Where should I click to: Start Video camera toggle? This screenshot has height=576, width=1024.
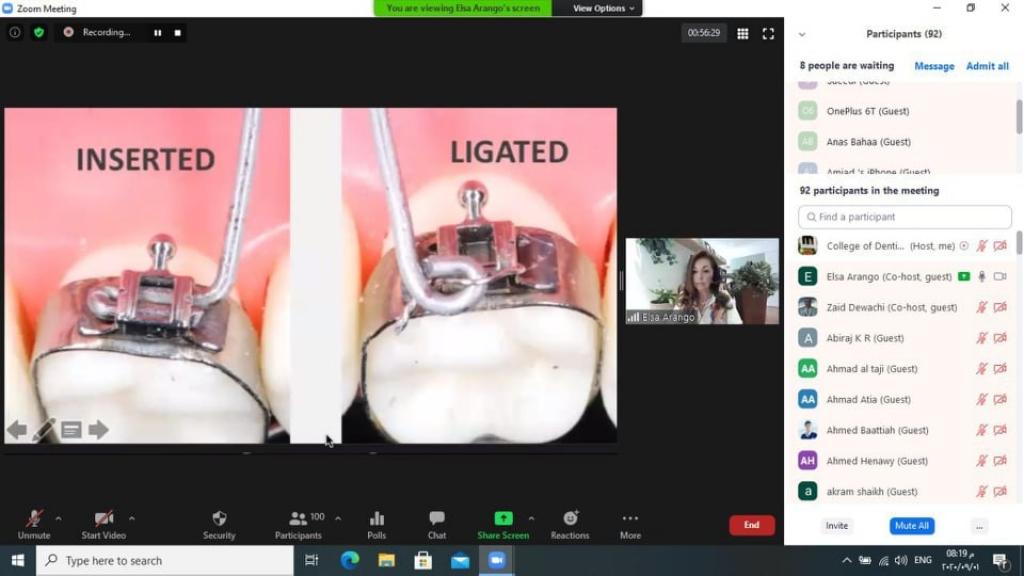[x=104, y=519]
